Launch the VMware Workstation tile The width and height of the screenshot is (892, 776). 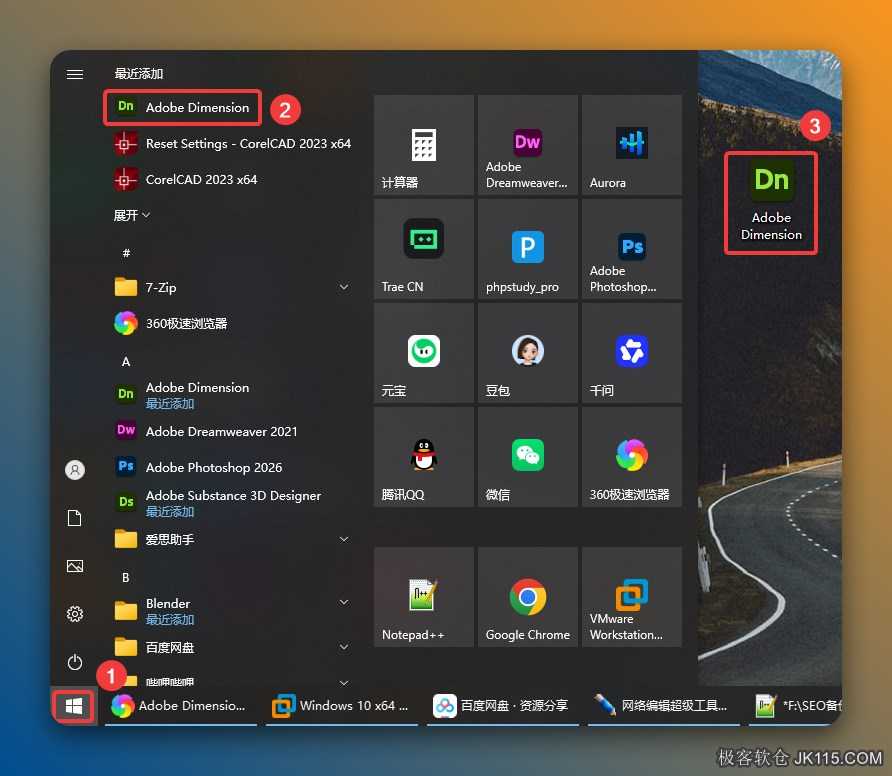point(632,597)
